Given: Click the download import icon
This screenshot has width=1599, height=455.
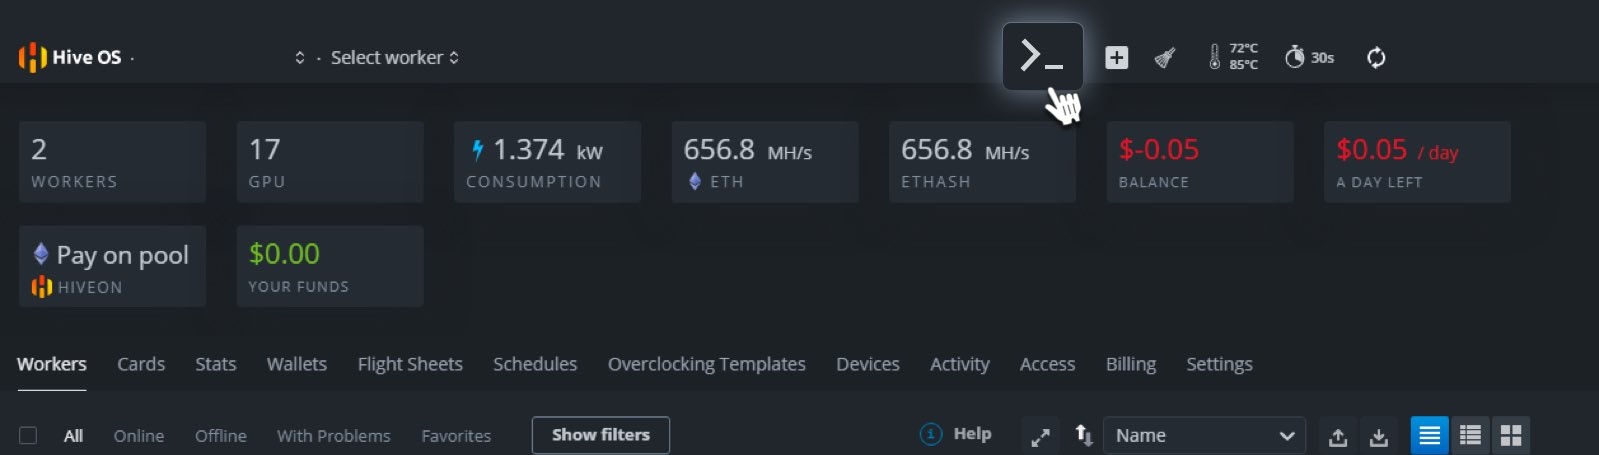Looking at the screenshot, I should pyautogui.click(x=1379, y=436).
